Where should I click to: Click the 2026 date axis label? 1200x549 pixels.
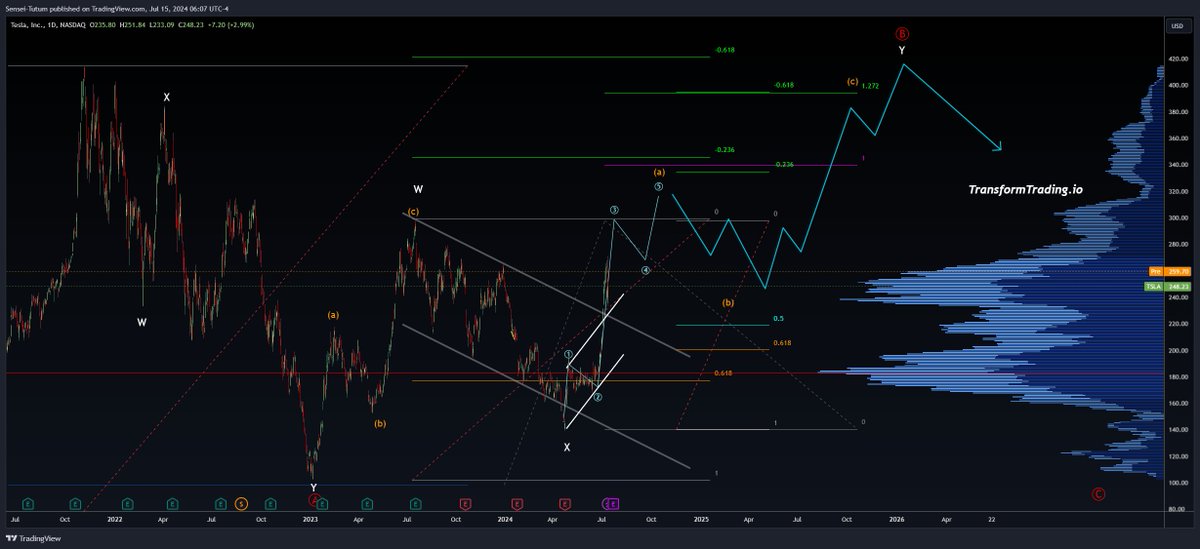pyautogui.click(x=897, y=520)
